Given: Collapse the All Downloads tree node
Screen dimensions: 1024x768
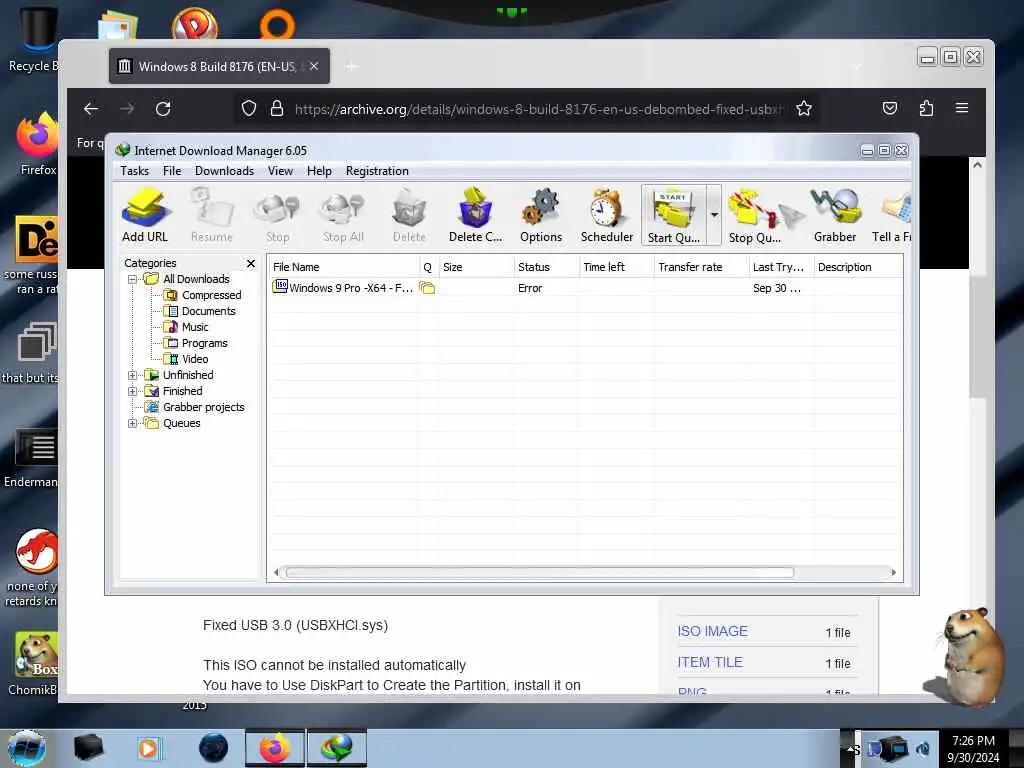Looking at the screenshot, I should 133,280.
